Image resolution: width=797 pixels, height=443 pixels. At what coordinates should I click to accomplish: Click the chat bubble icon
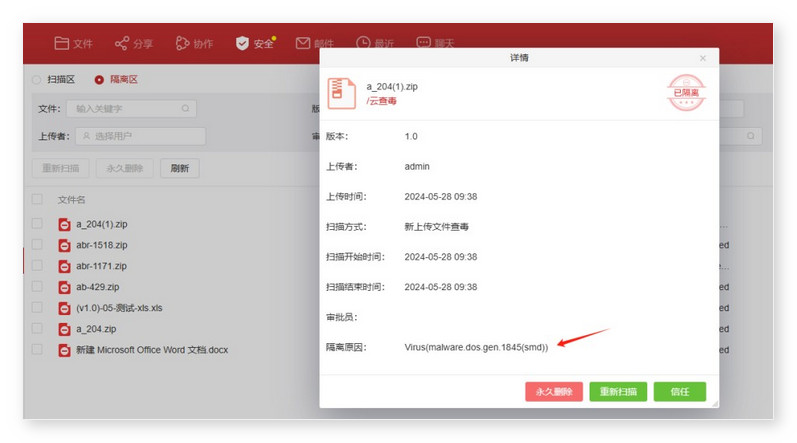point(423,42)
